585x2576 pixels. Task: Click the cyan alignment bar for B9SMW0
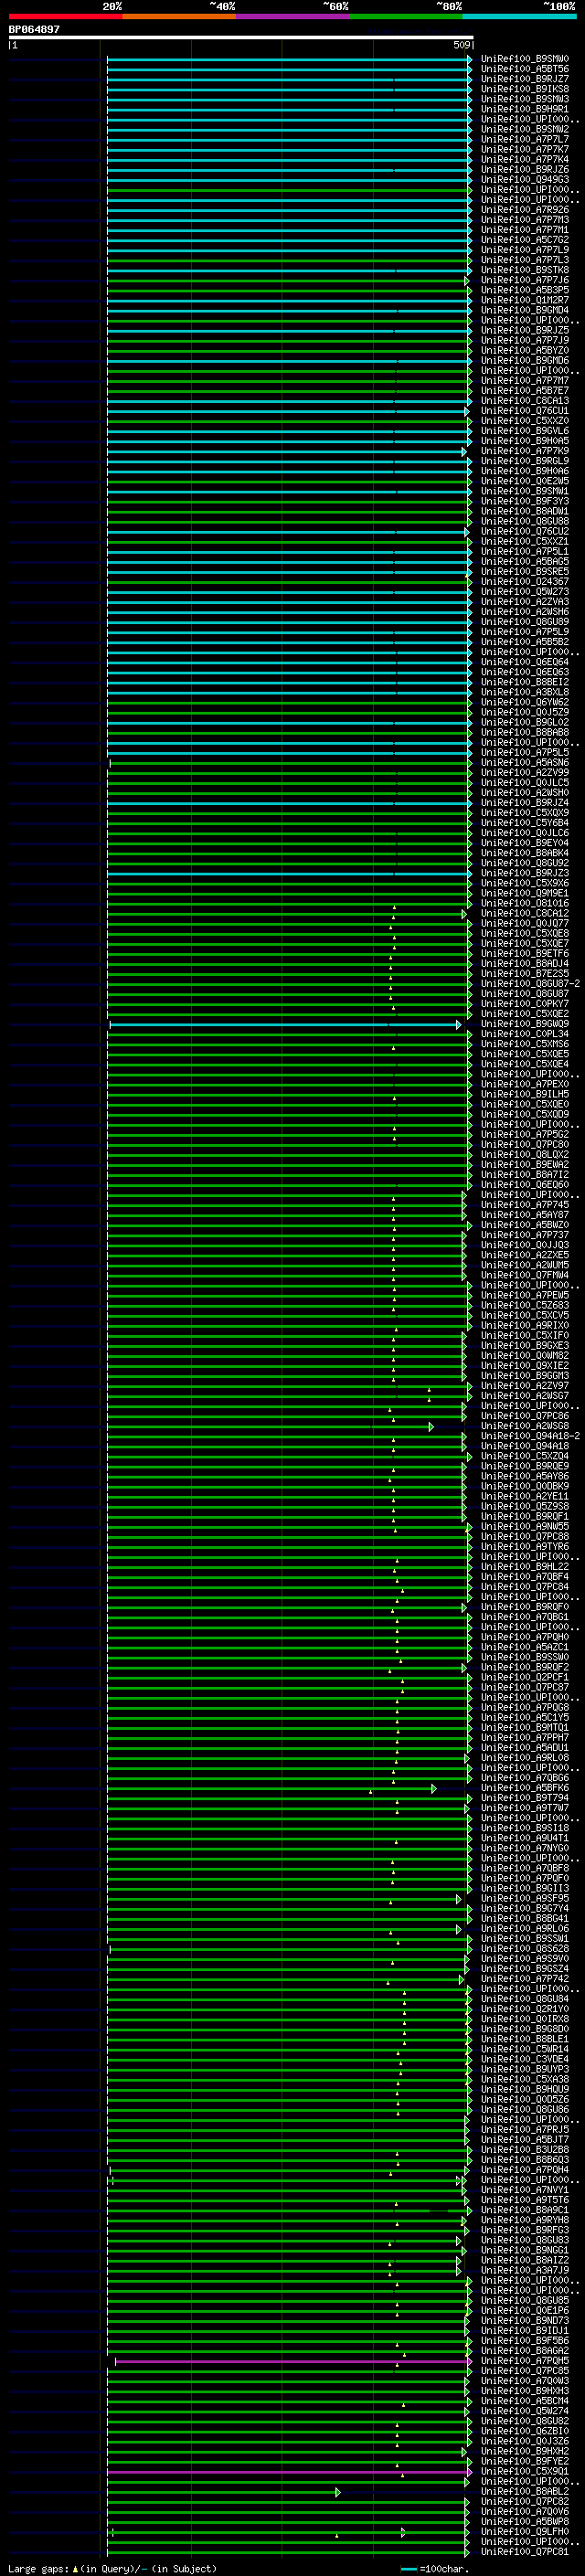click(289, 59)
